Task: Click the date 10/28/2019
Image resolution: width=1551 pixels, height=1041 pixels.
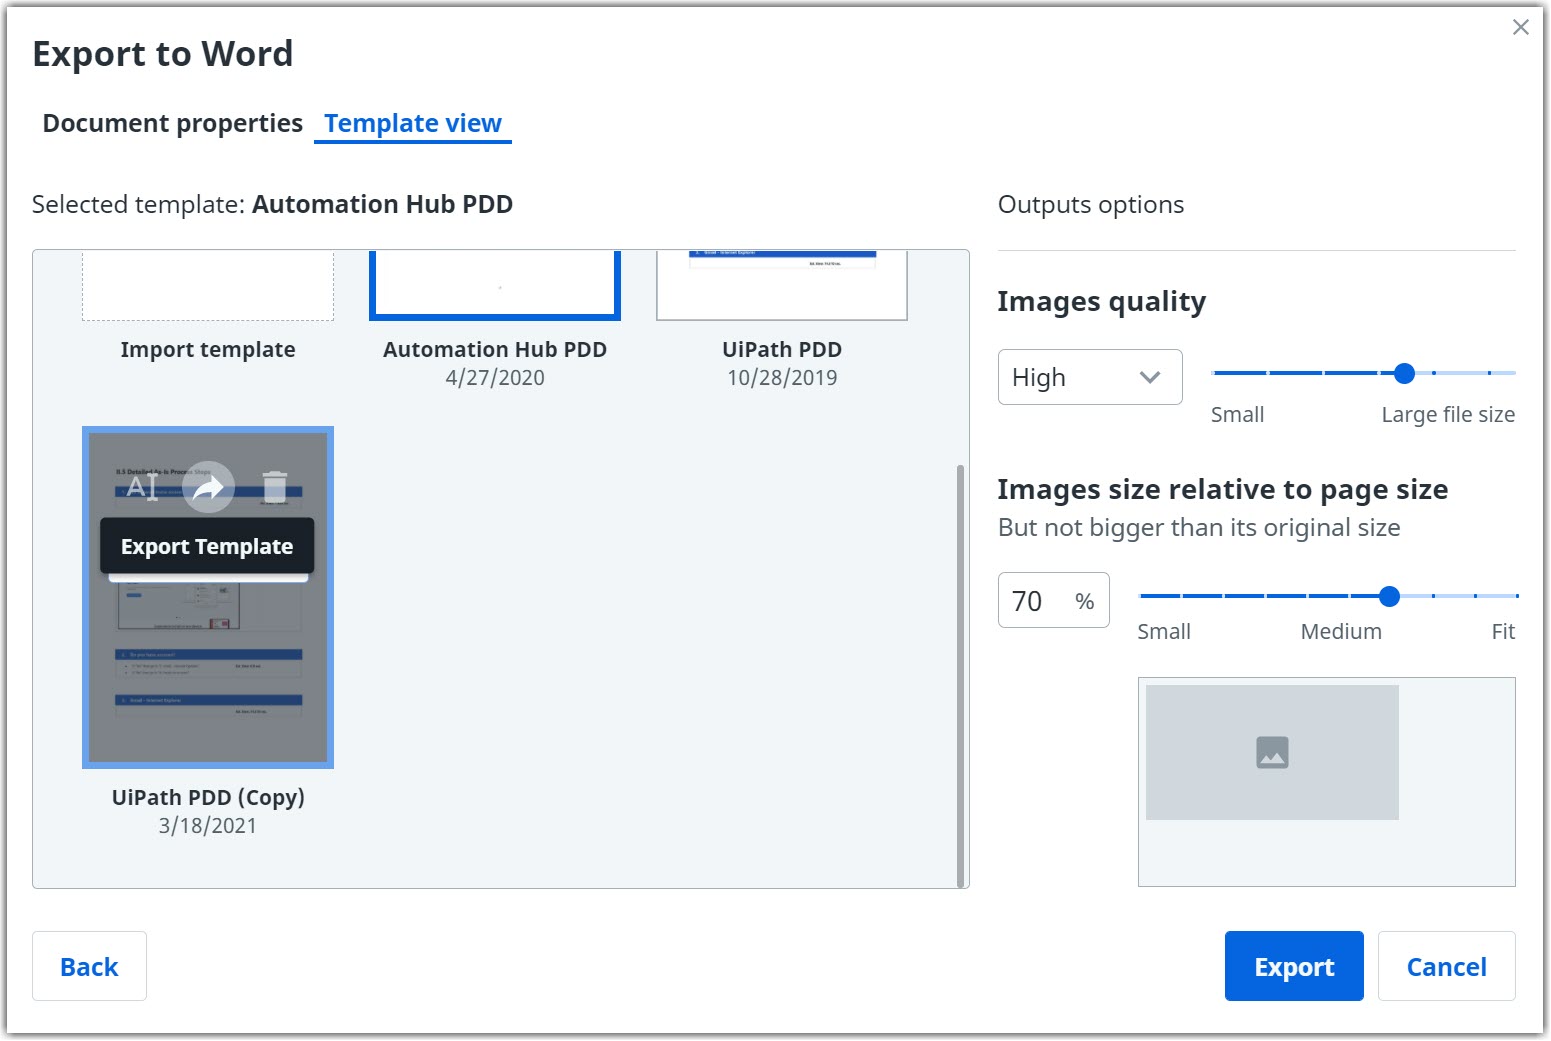Action: (782, 377)
